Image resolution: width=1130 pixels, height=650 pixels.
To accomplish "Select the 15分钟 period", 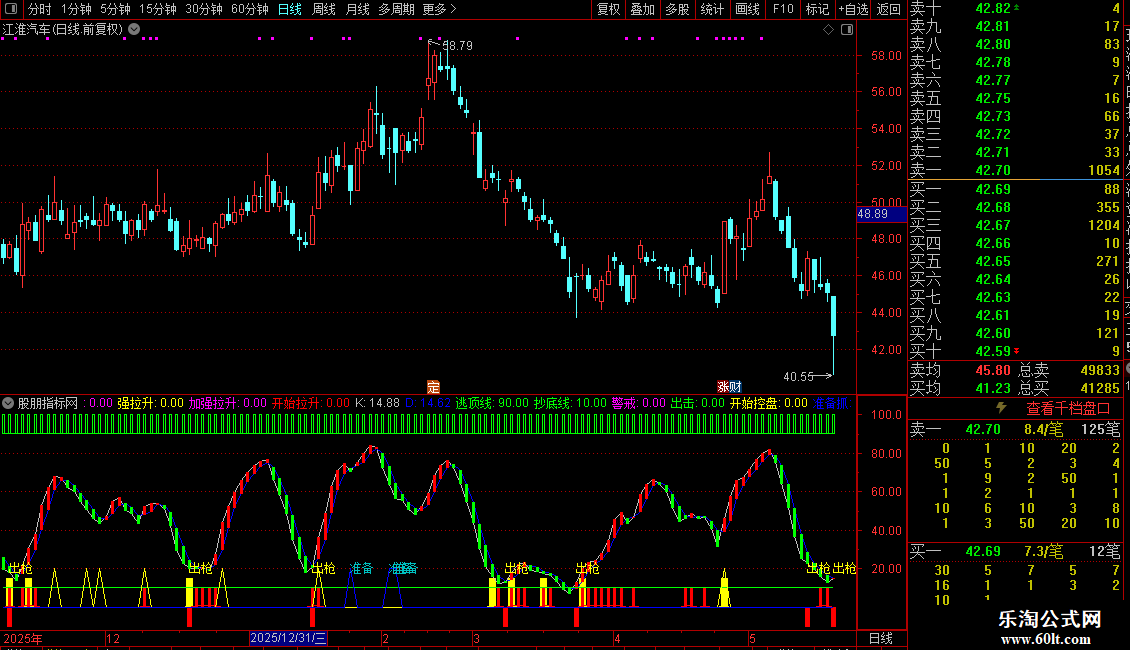I will click(158, 9).
